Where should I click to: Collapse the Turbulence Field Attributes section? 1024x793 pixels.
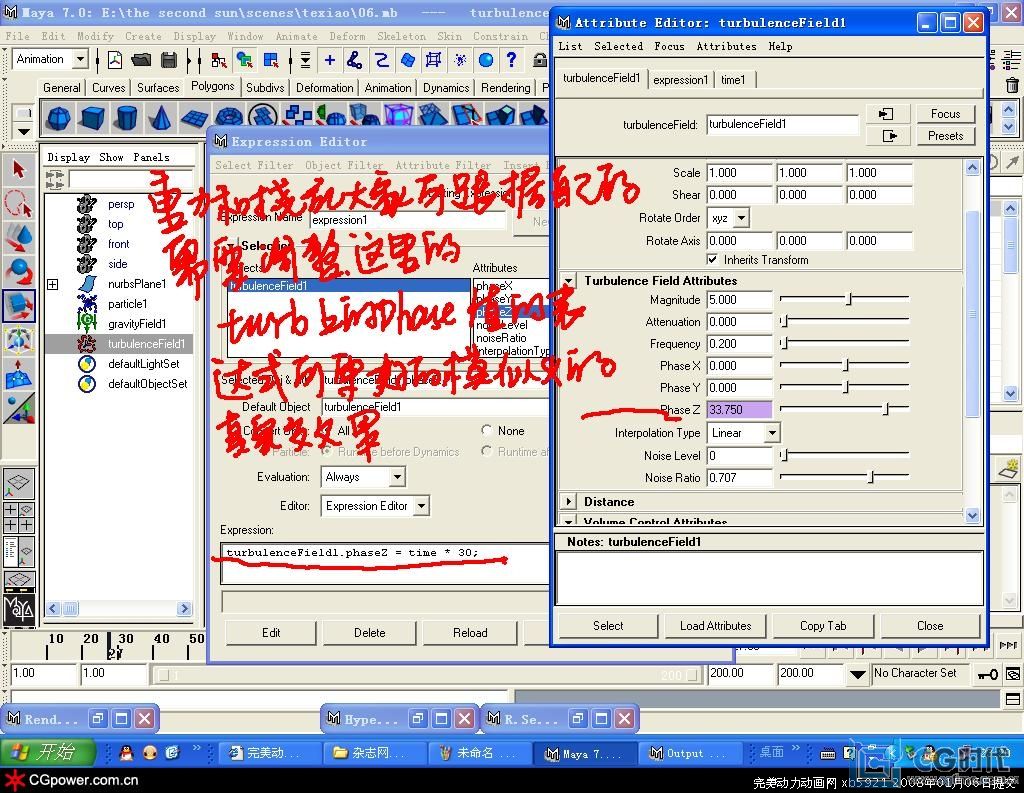click(x=569, y=281)
